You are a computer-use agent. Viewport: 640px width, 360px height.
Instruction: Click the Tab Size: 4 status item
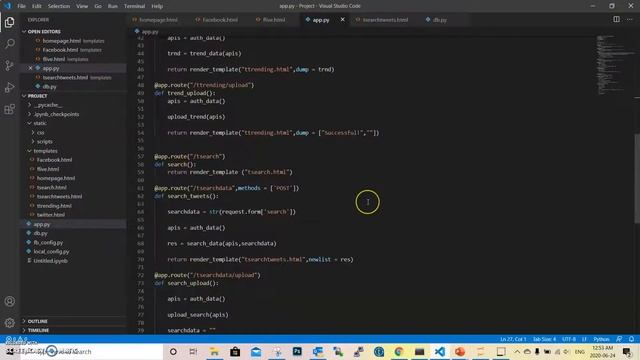(544, 339)
